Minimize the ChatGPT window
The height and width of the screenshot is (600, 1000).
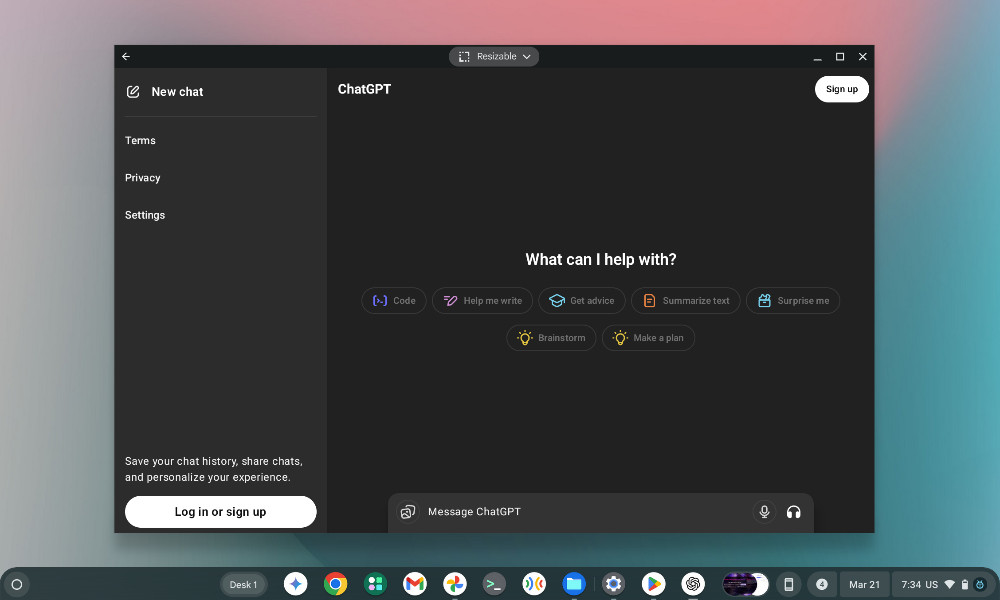tap(818, 57)
